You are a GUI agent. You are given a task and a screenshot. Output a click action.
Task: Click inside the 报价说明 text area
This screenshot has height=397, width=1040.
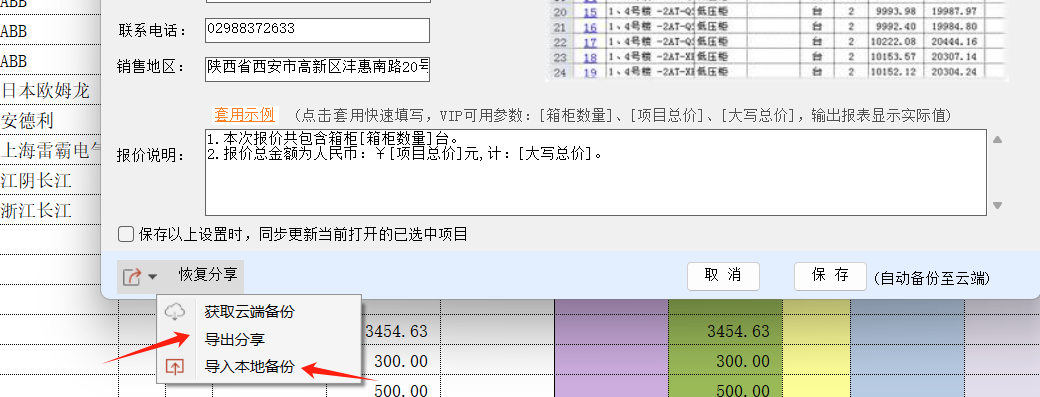(x=596, y=172)
